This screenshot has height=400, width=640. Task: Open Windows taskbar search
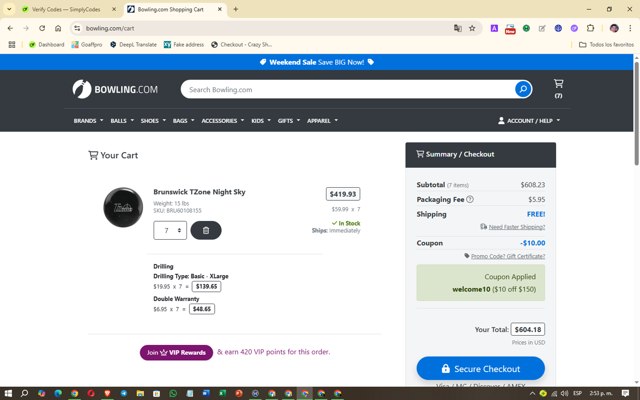click(24, 393)
